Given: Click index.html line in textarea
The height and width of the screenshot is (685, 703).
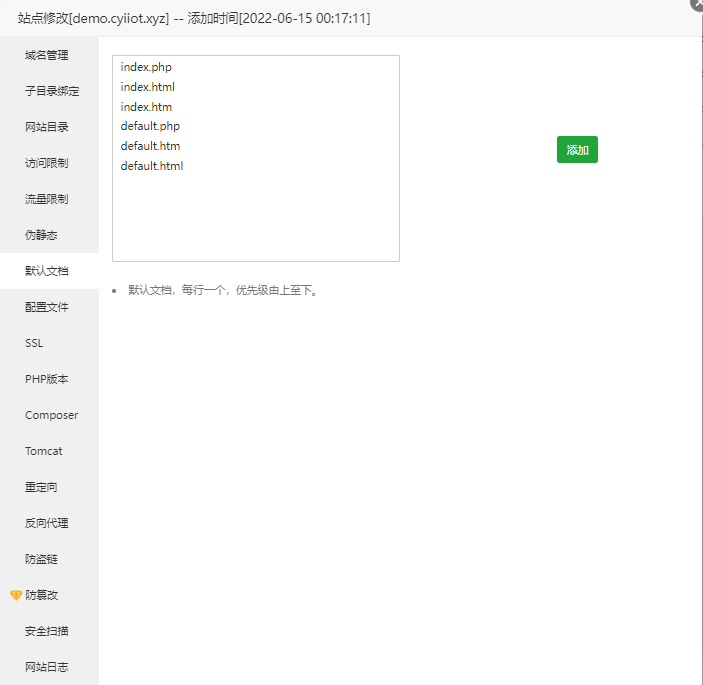Looking at the screenshot, I should (148, 87).
